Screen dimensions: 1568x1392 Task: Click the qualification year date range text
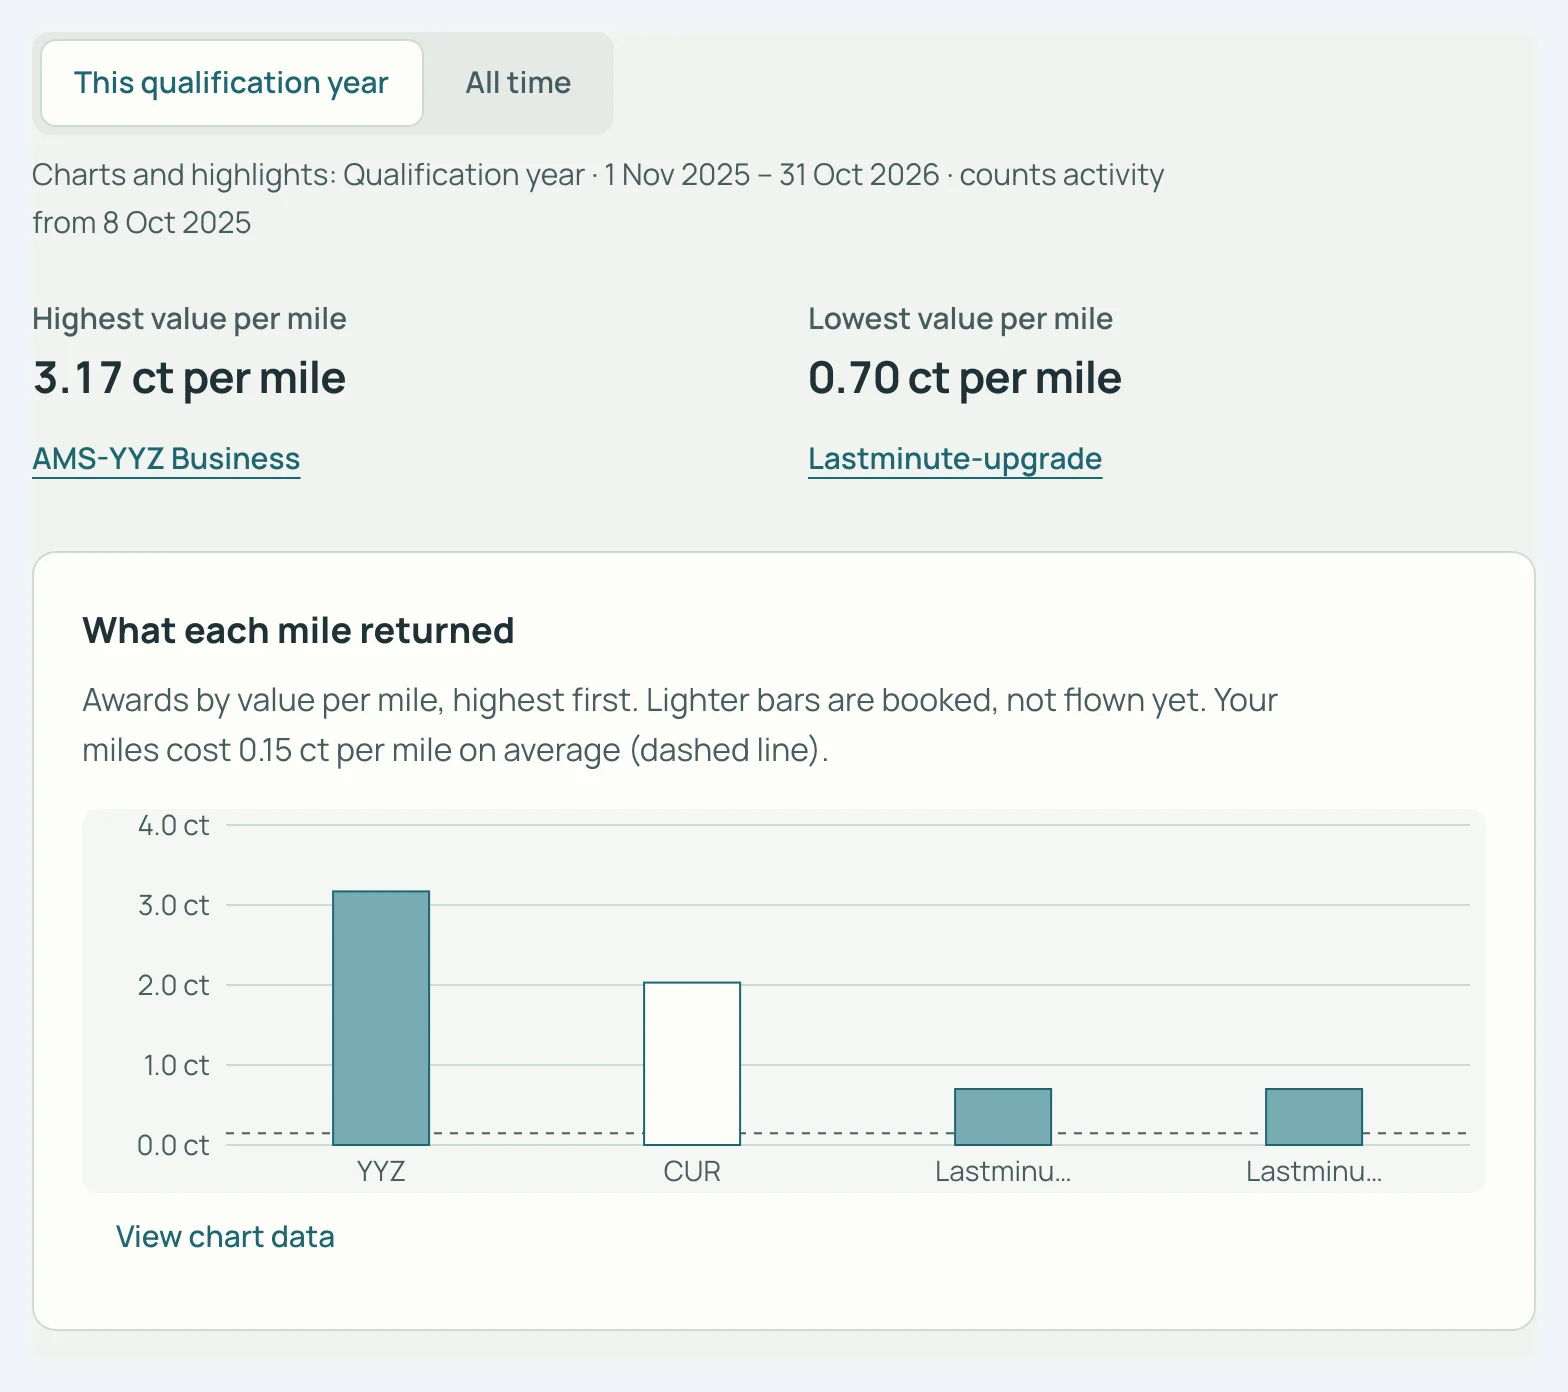(x=598, y=198)
